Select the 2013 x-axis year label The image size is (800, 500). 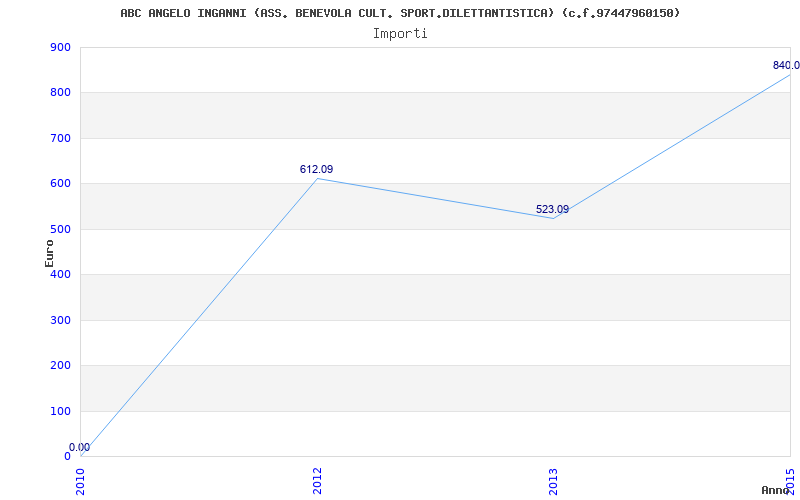tap(554, 481)
